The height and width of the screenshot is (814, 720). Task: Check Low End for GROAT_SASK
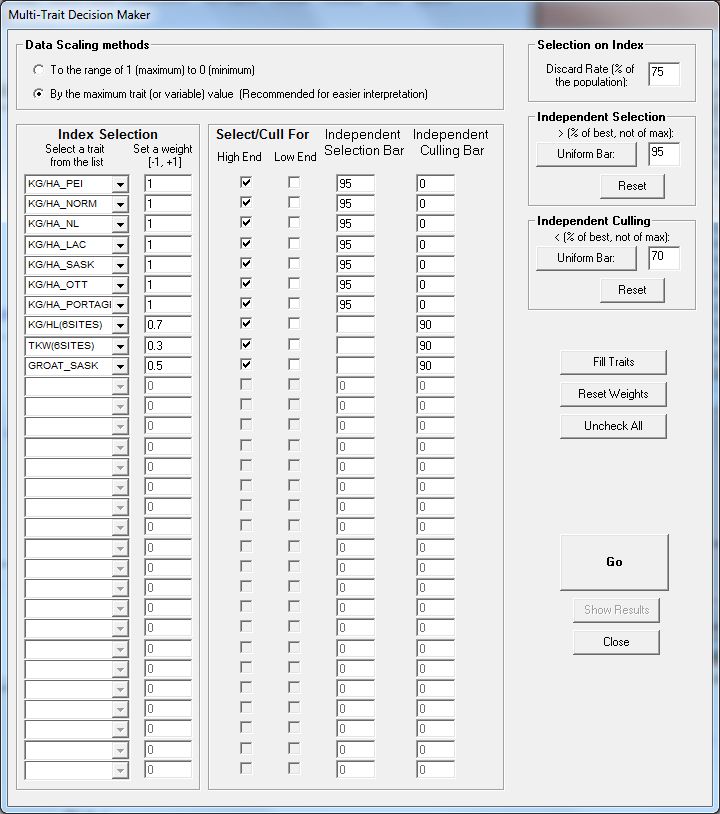tap(294, 364)
